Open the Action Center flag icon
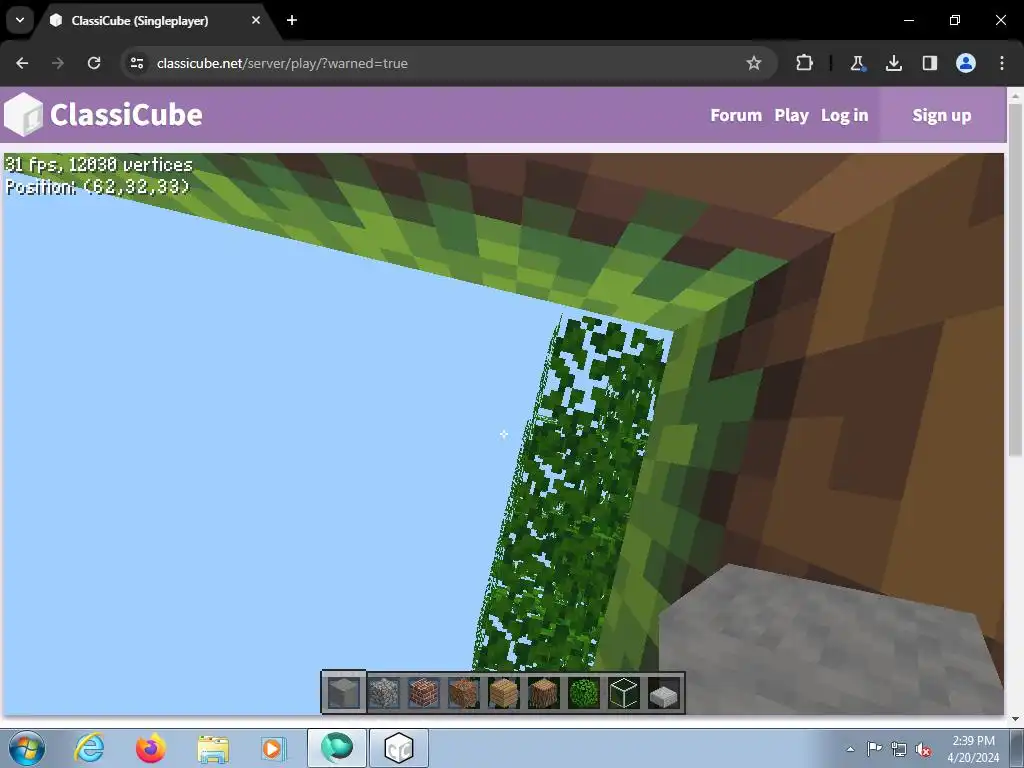1024x768 pixels. 874,749
